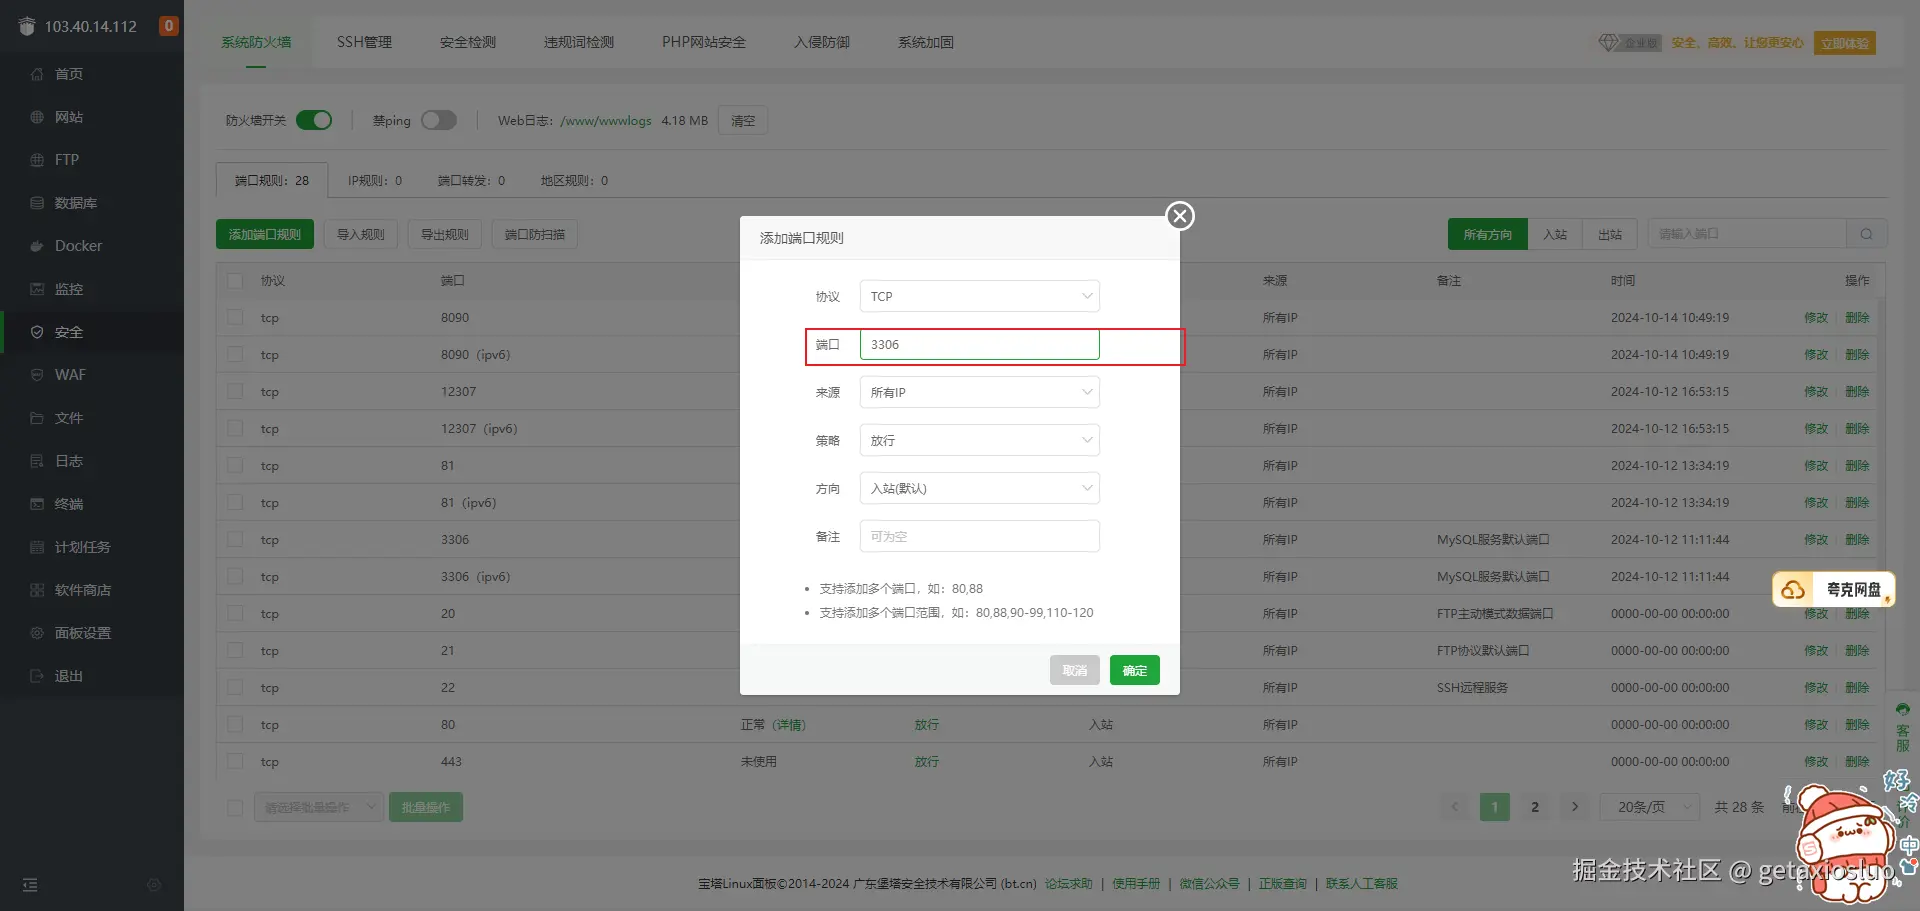The width and height of the screenshot is (1920, 911).
Task: Click the 退出 logout icon
Action: coord(37,676)
